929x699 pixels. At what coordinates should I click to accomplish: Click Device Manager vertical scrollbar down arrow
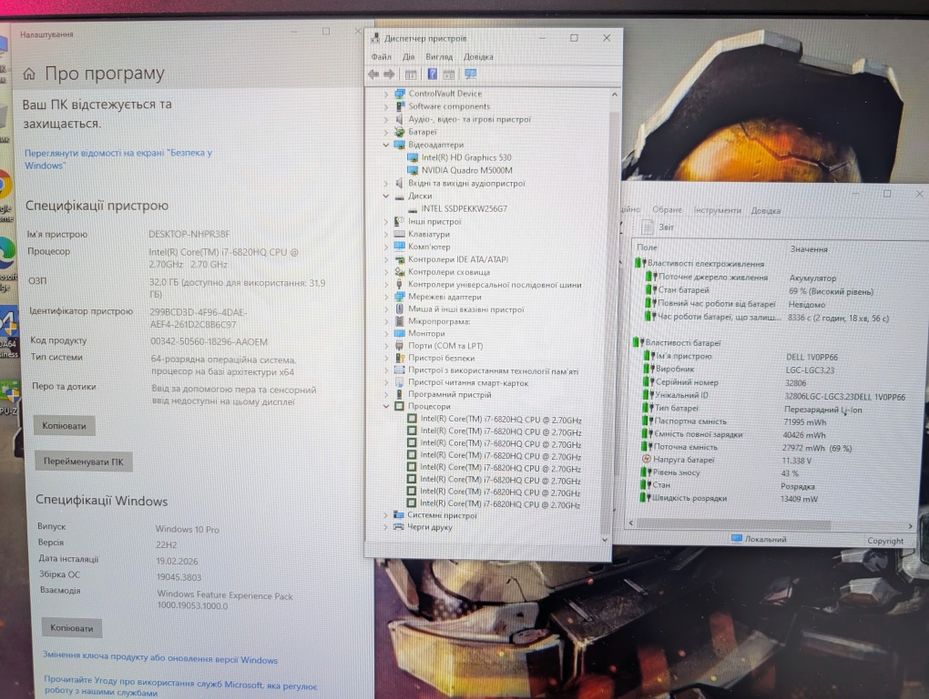604,540
